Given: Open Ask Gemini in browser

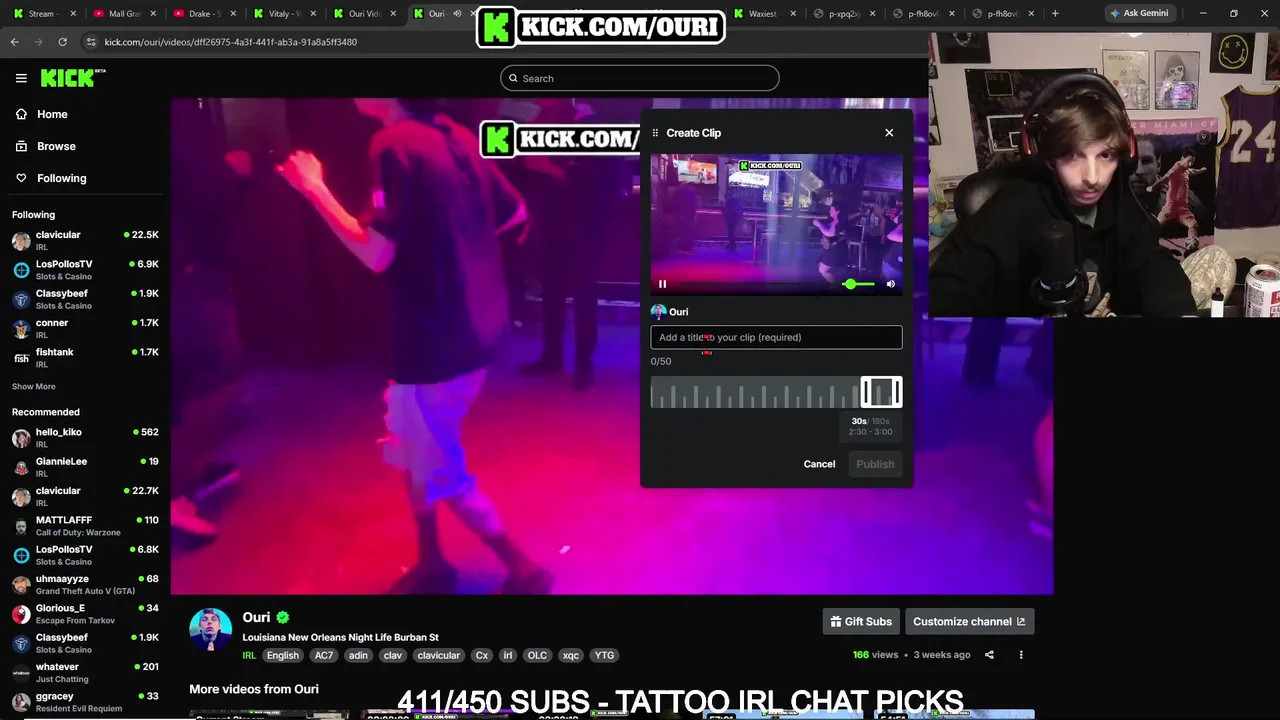Looking at the screenshot, I should [1138, 13].
